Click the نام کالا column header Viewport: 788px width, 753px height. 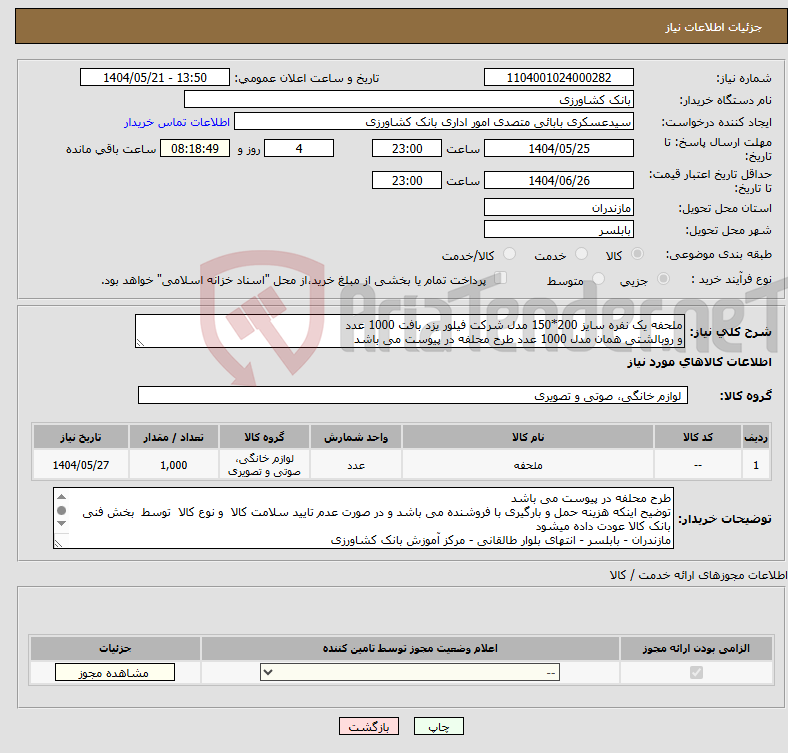click(x=528, y=437)
